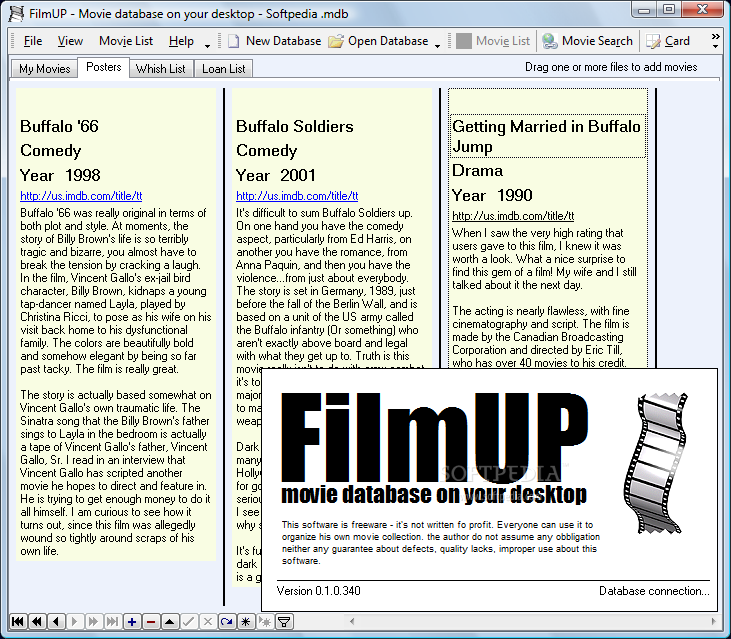Jump forward multiple records with double-right arrow
This screenshot has height=639, width=731.
click(x=94, y=621)
